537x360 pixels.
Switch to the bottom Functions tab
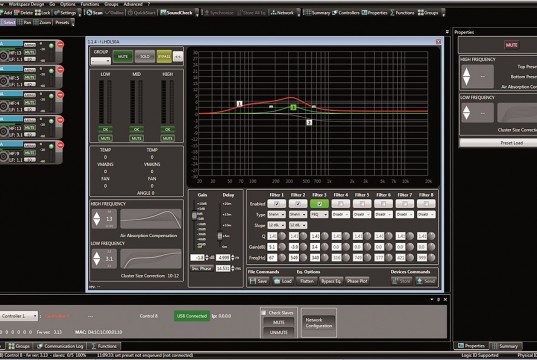point(104,346)
